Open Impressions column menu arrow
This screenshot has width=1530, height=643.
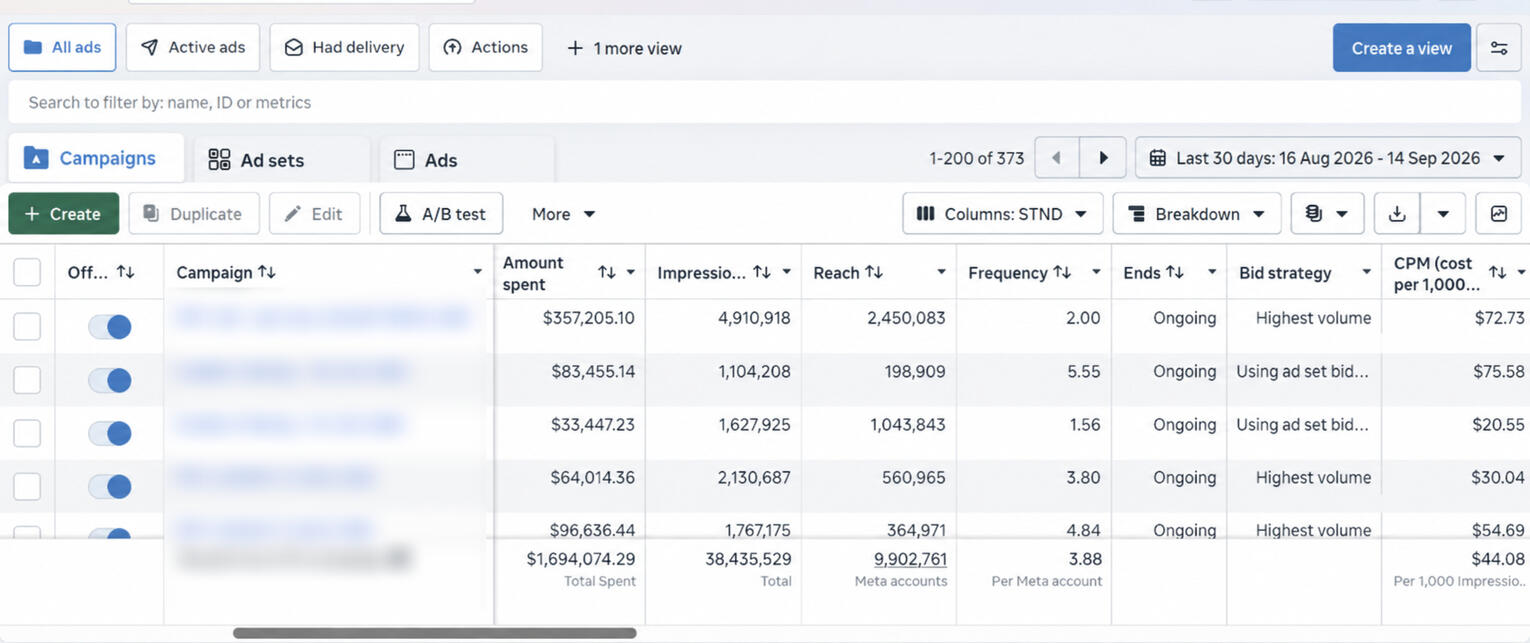click(x=787, y=272)
